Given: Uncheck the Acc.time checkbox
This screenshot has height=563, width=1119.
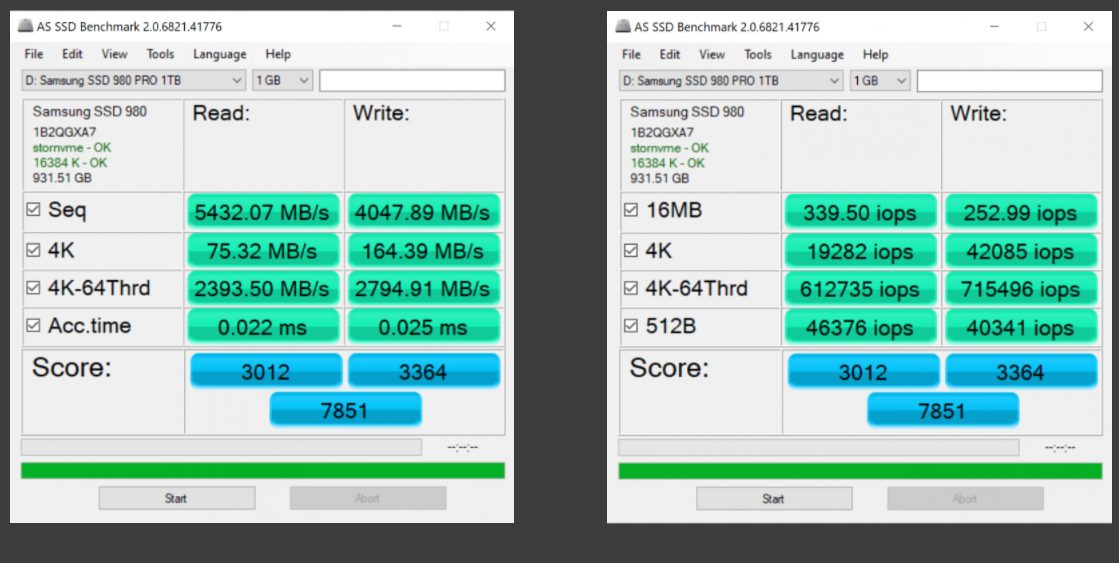Looking at the screenshot, I should pyautogui.click(x=33, y=325).
